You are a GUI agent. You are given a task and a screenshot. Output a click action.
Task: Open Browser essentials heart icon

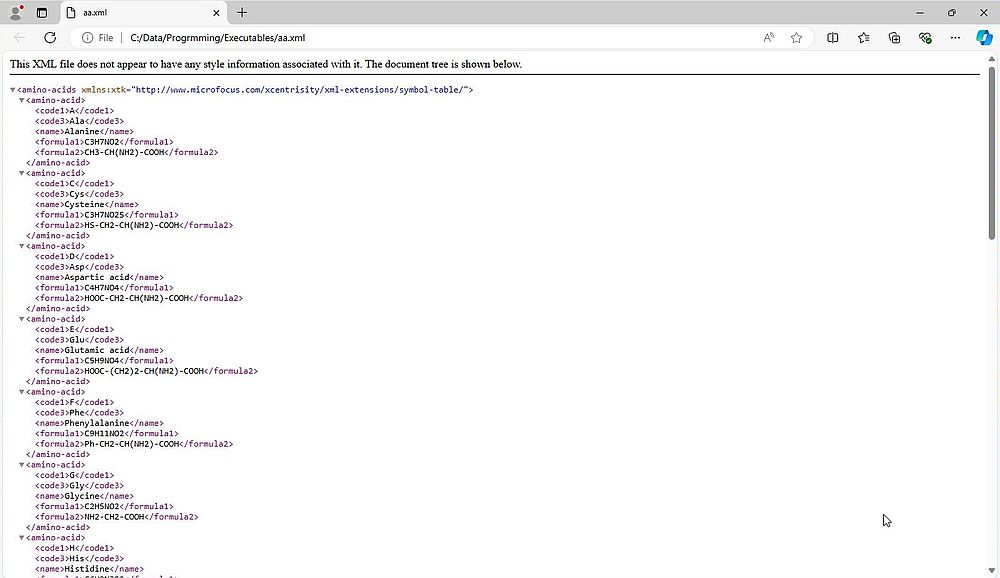pos(925,38)
